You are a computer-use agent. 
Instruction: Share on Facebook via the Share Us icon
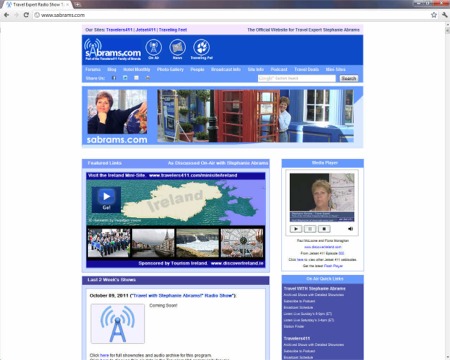[114, 78]
